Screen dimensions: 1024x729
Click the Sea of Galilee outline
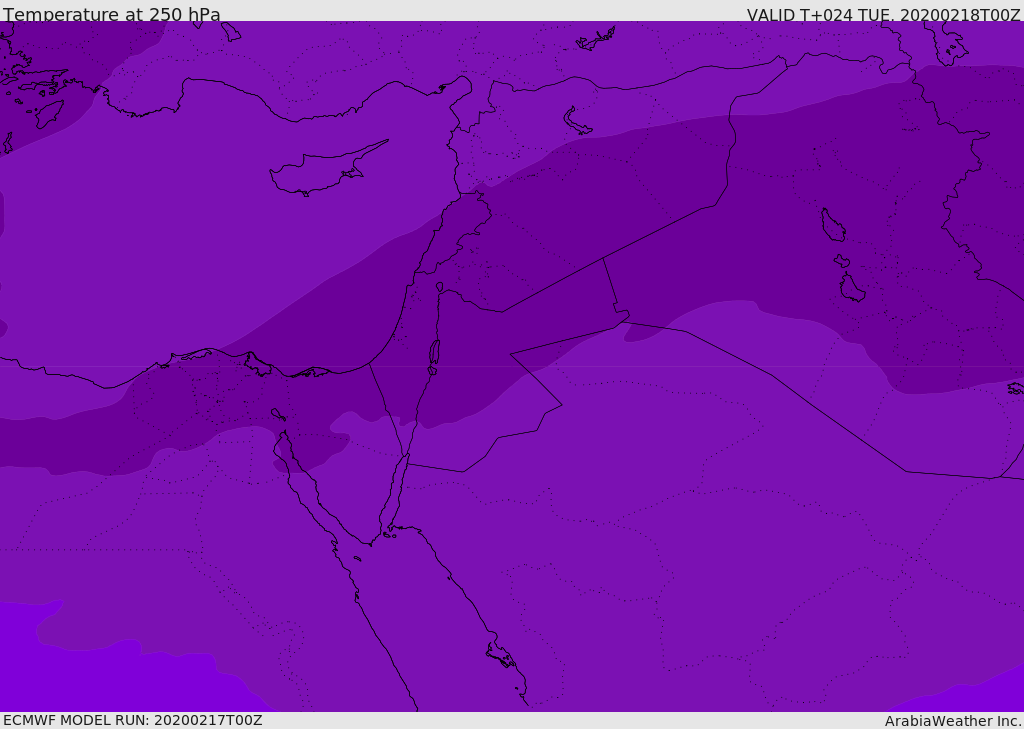(x=439, y=287)
